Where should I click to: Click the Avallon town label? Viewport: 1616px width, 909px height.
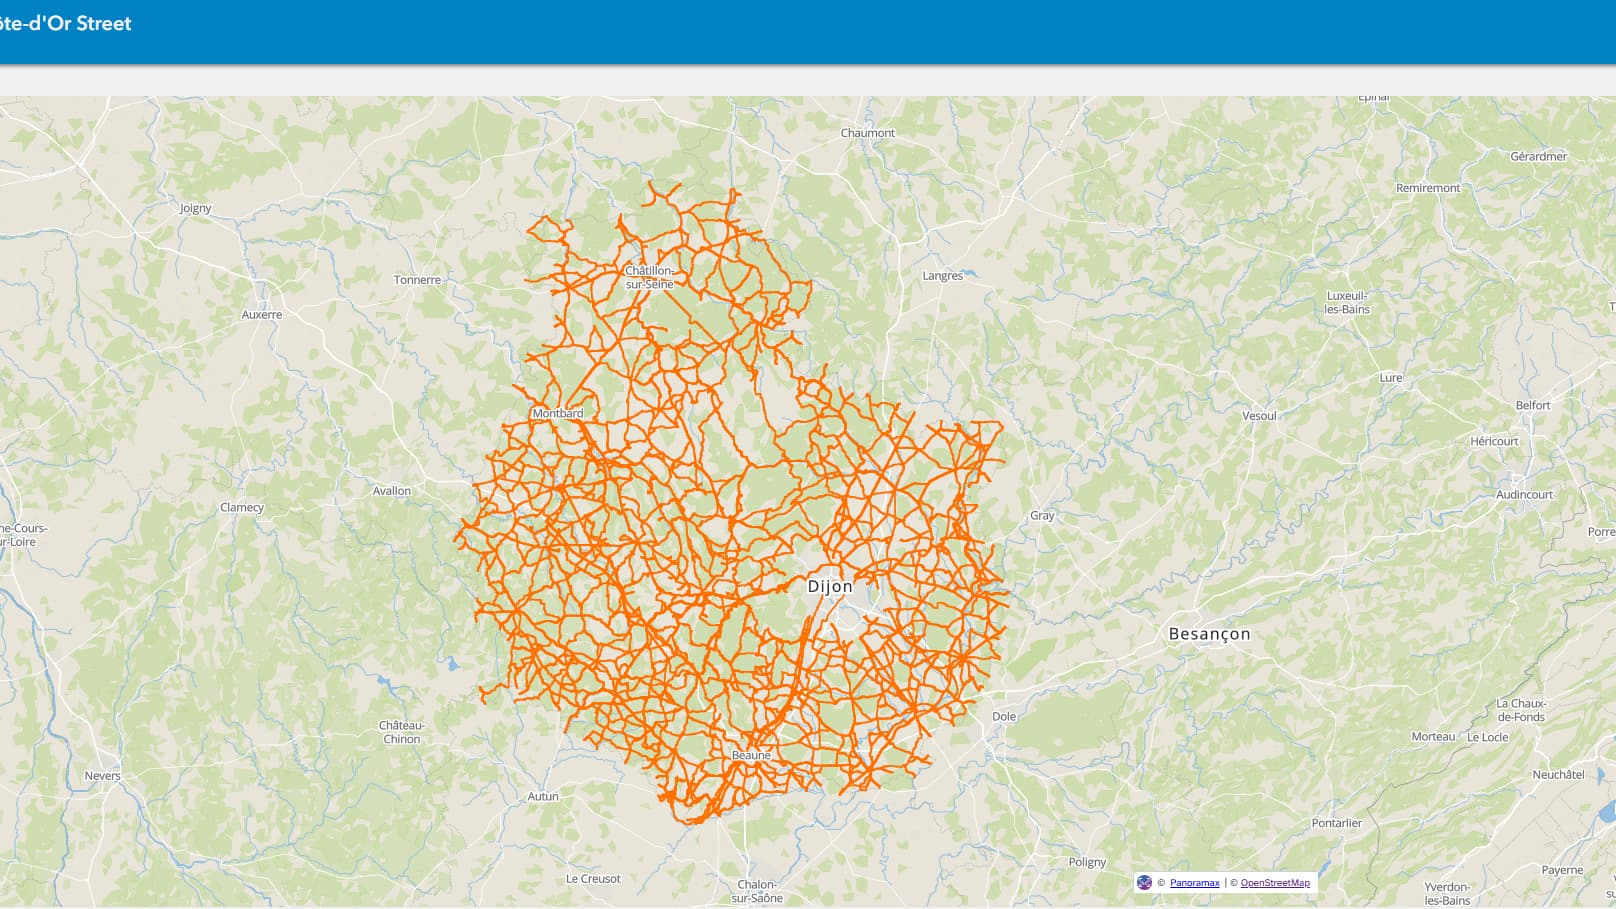click(x=392, y=491)
